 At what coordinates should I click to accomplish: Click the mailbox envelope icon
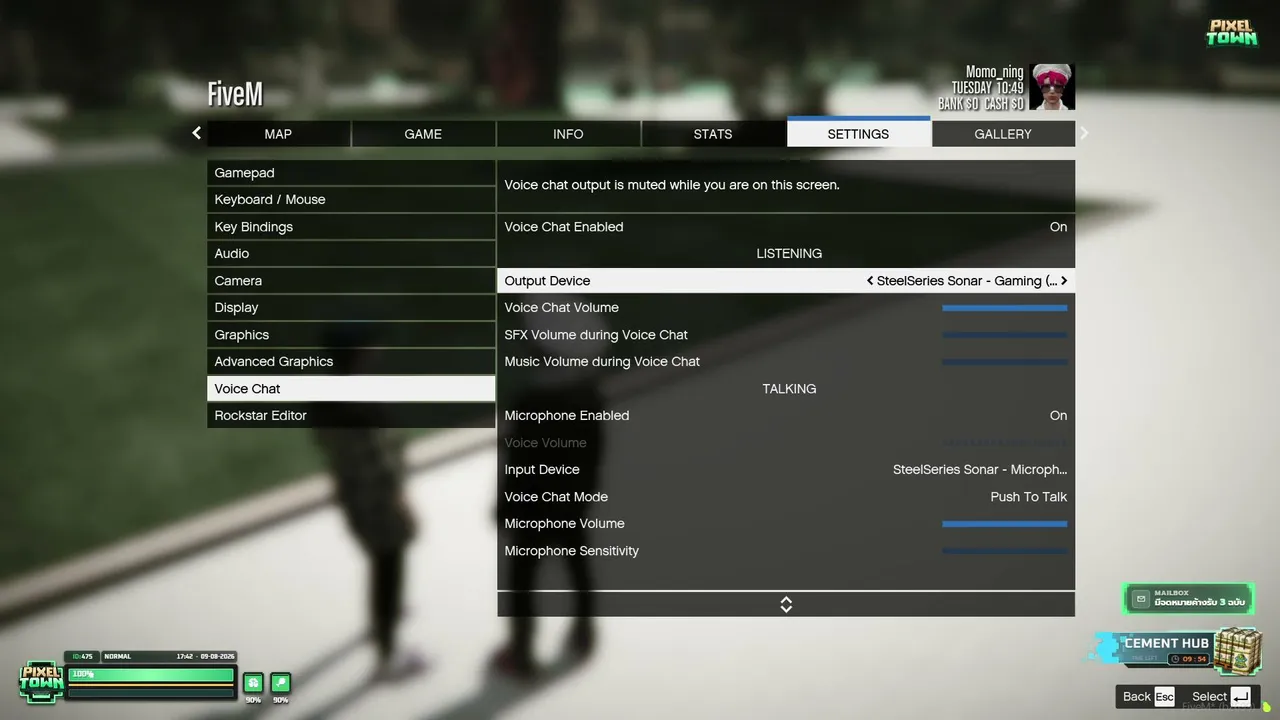click(x=1140, y=599)
